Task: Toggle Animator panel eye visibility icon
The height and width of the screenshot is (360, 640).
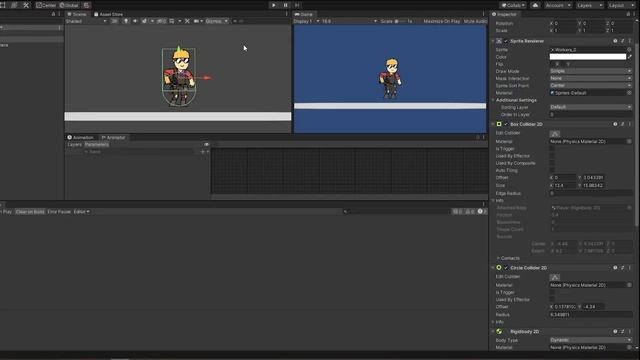Action: [x=207, y=144]
